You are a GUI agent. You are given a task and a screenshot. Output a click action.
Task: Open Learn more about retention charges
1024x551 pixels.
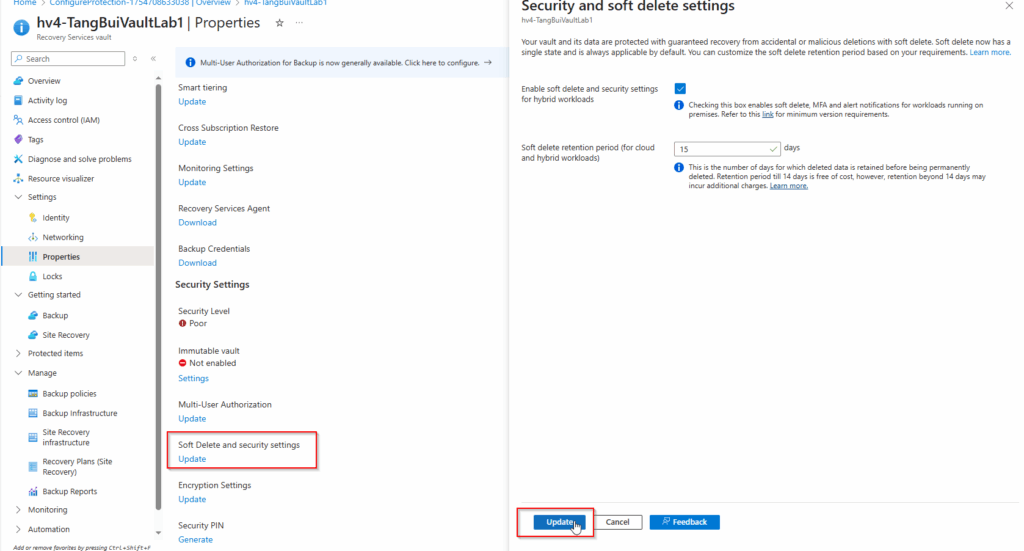[788, 186]
